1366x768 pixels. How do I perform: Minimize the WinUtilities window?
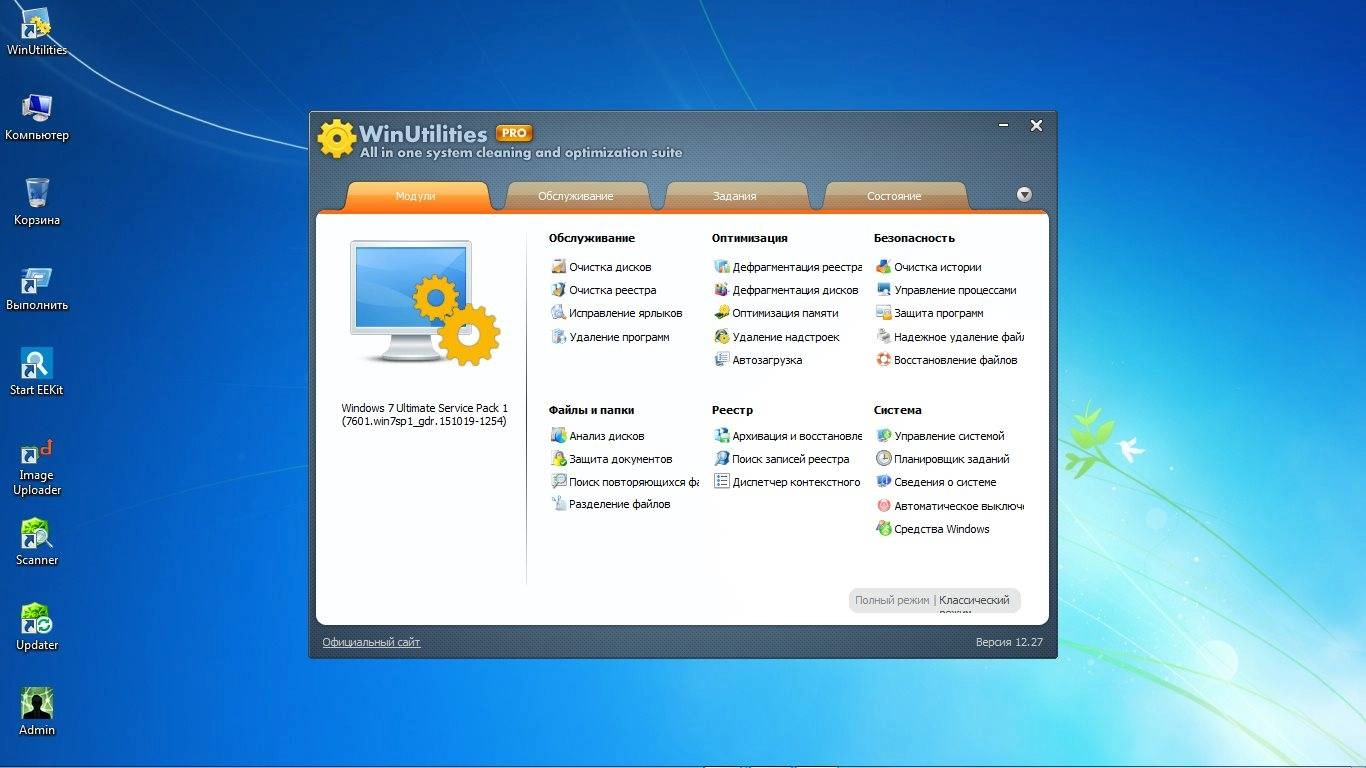point(1004,126)
